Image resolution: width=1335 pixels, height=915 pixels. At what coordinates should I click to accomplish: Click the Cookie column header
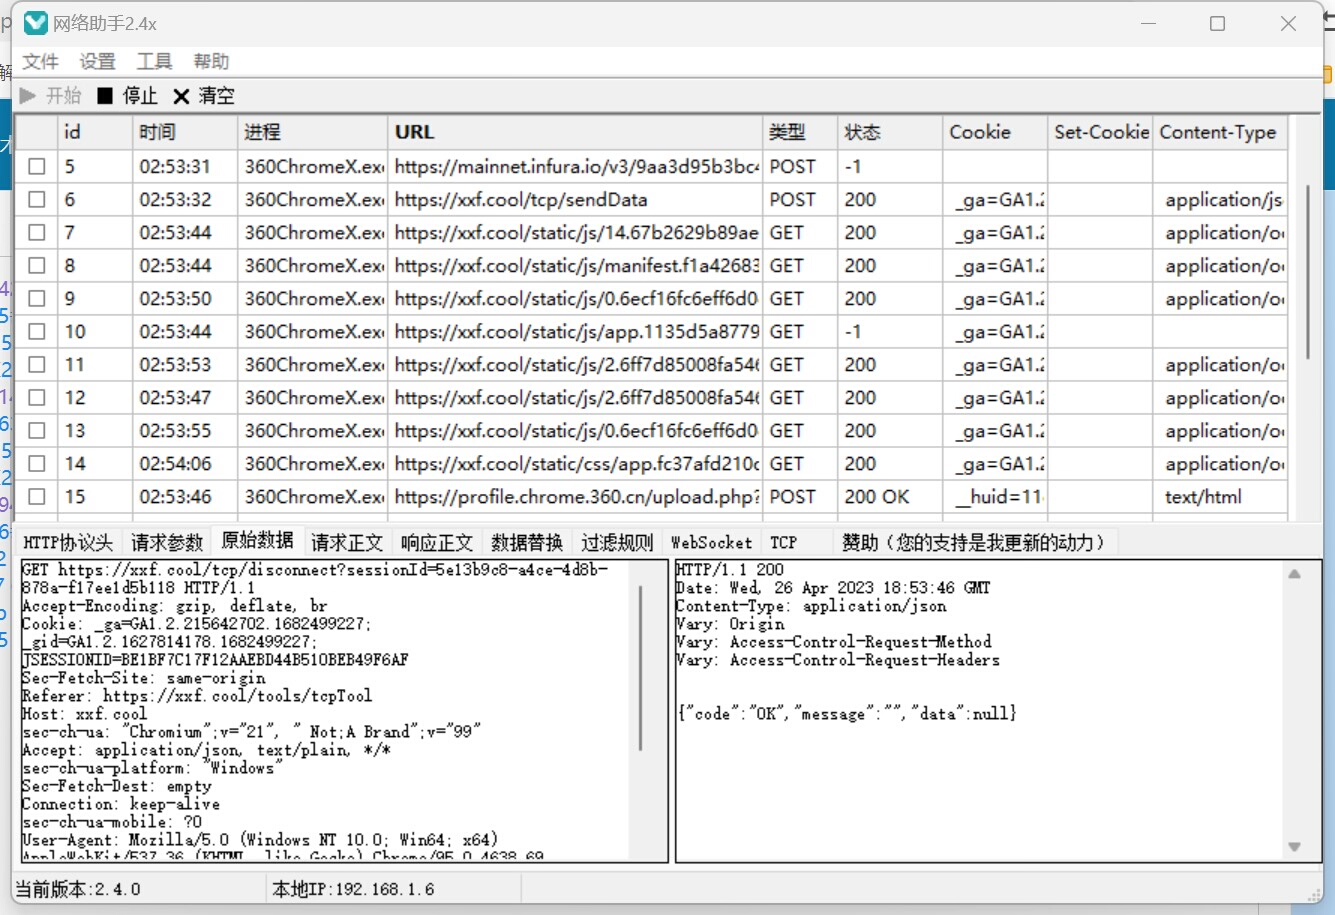click(995, 132)
